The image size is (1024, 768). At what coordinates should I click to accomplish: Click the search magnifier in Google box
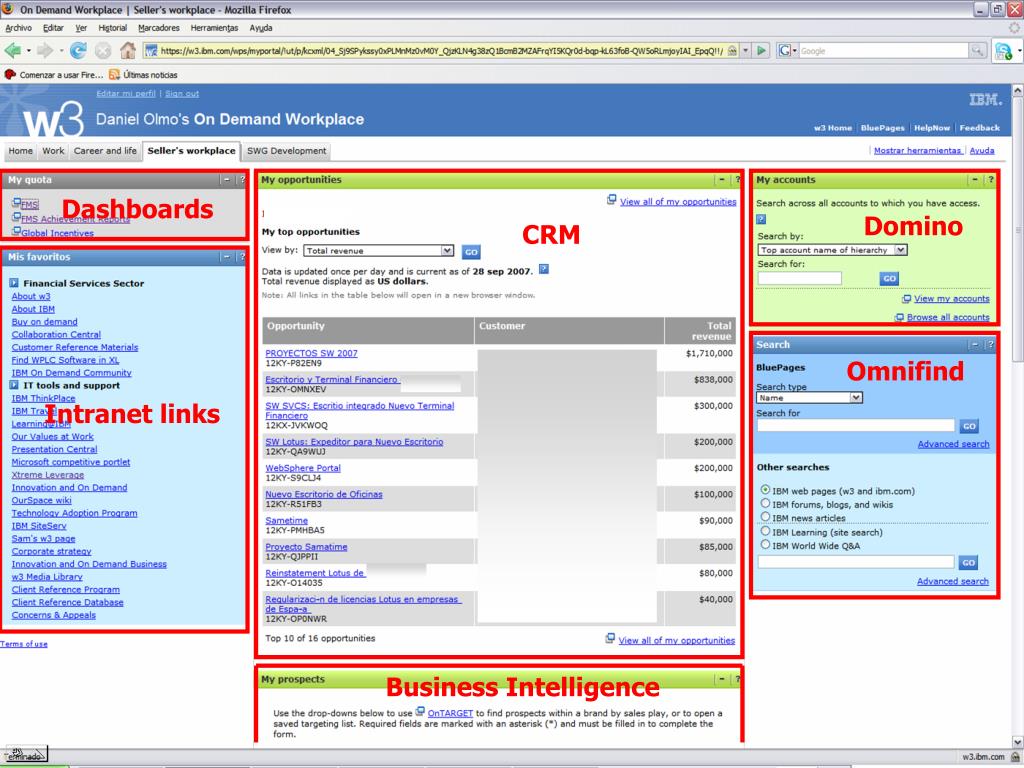click(x=977, y=50)
